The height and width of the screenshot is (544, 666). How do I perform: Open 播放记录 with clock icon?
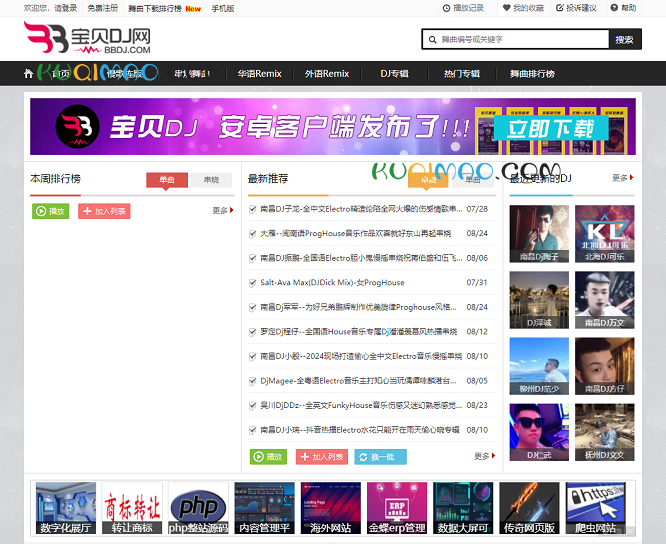pos(463,8)
